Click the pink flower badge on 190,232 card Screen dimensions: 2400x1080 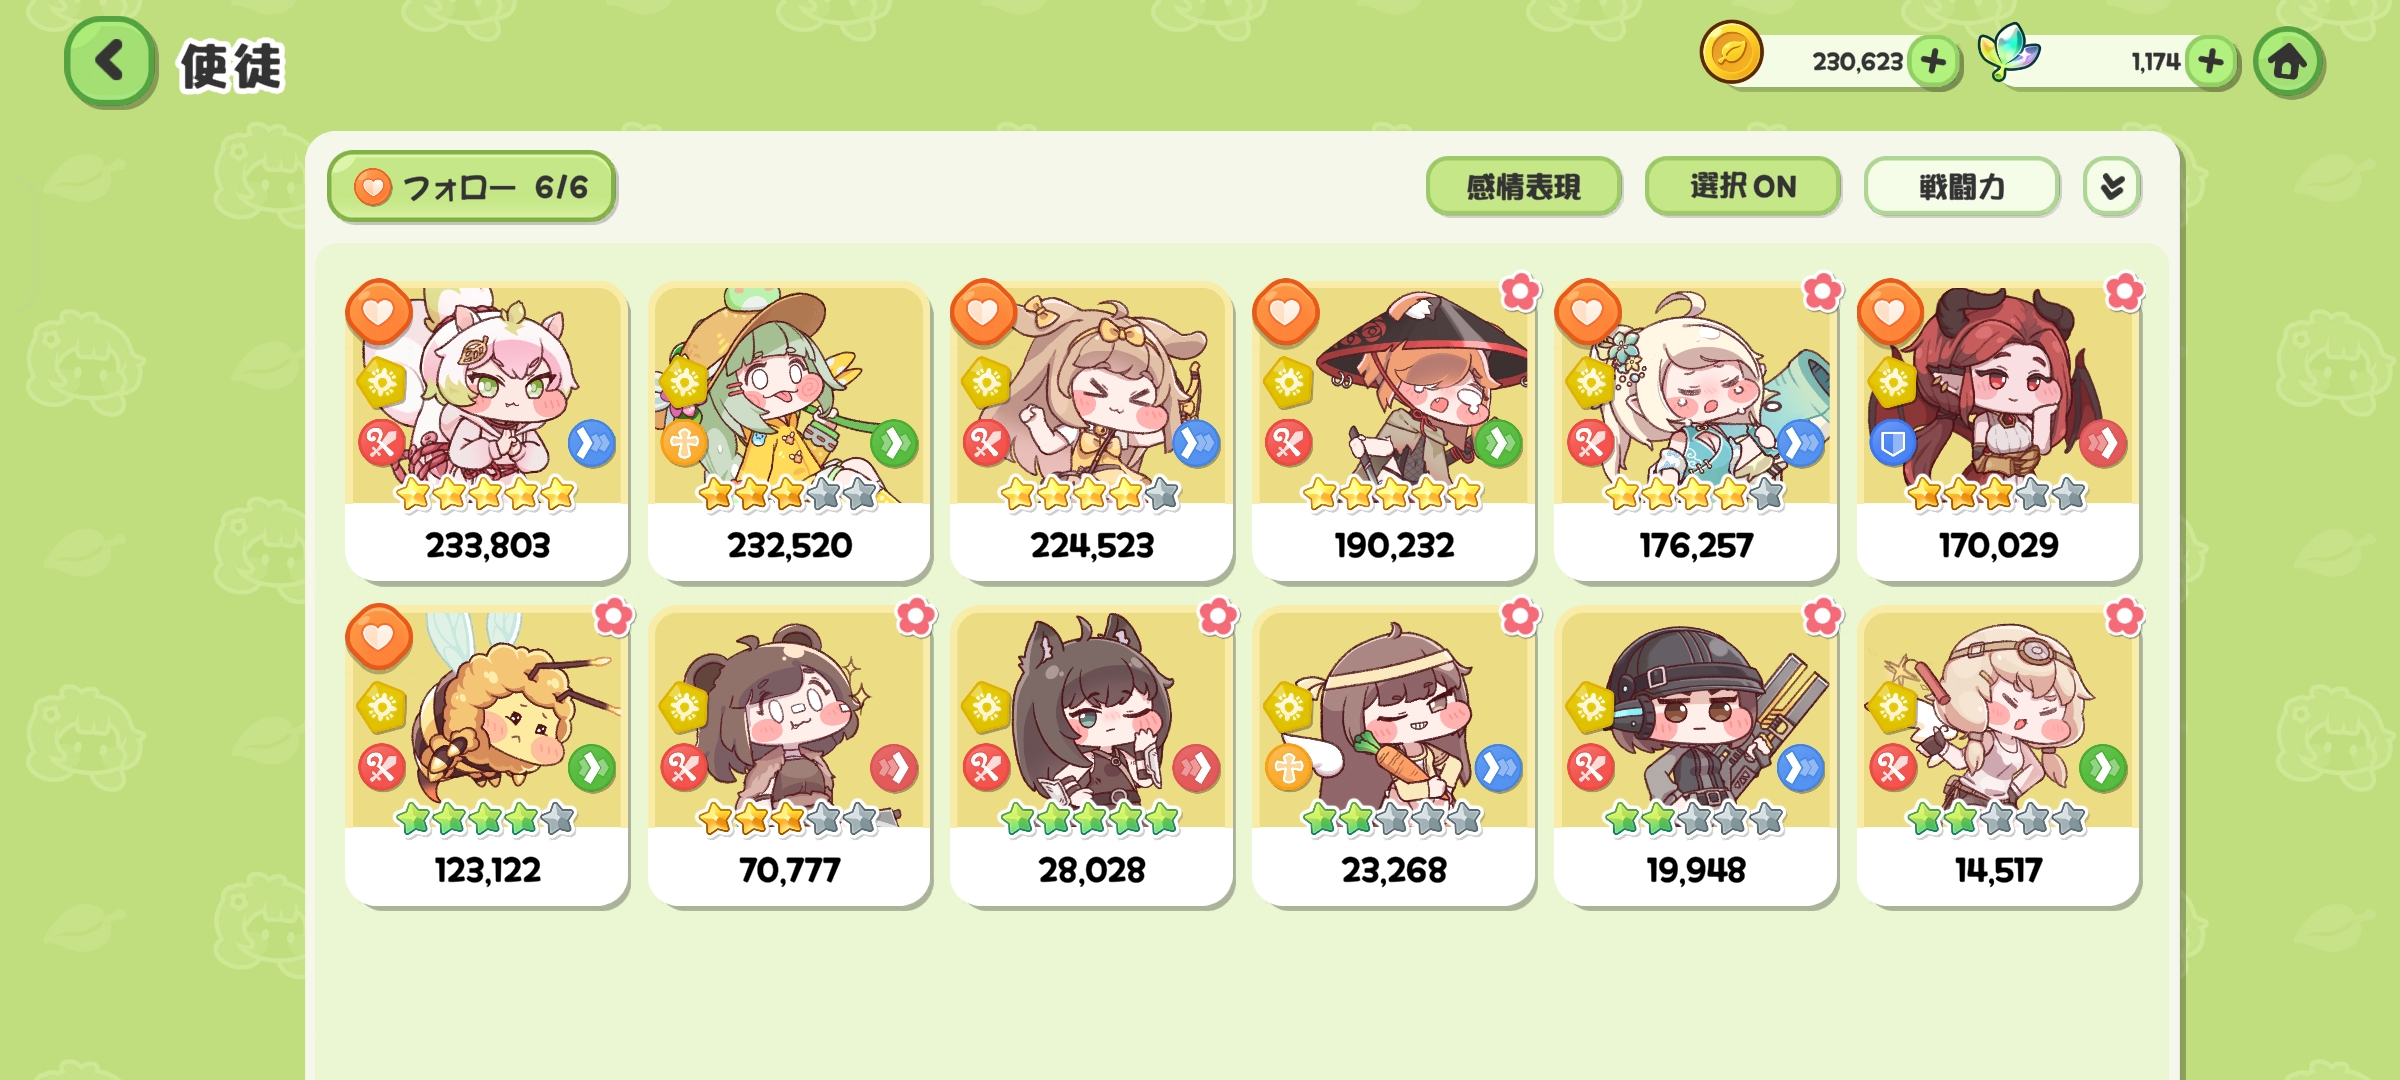click(1520, 292)
